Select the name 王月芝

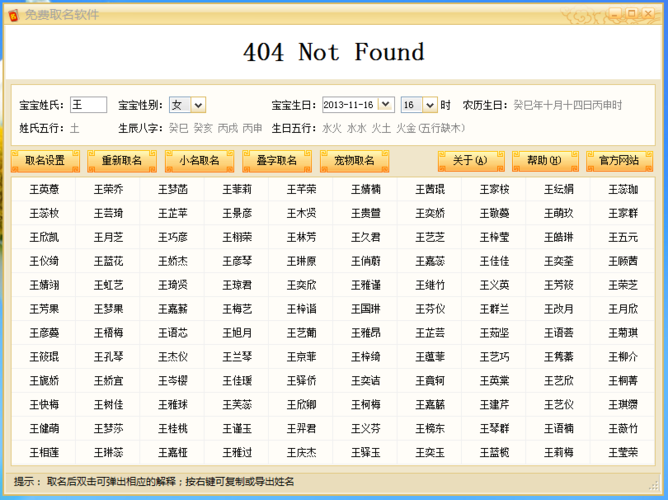coord(108,237)
